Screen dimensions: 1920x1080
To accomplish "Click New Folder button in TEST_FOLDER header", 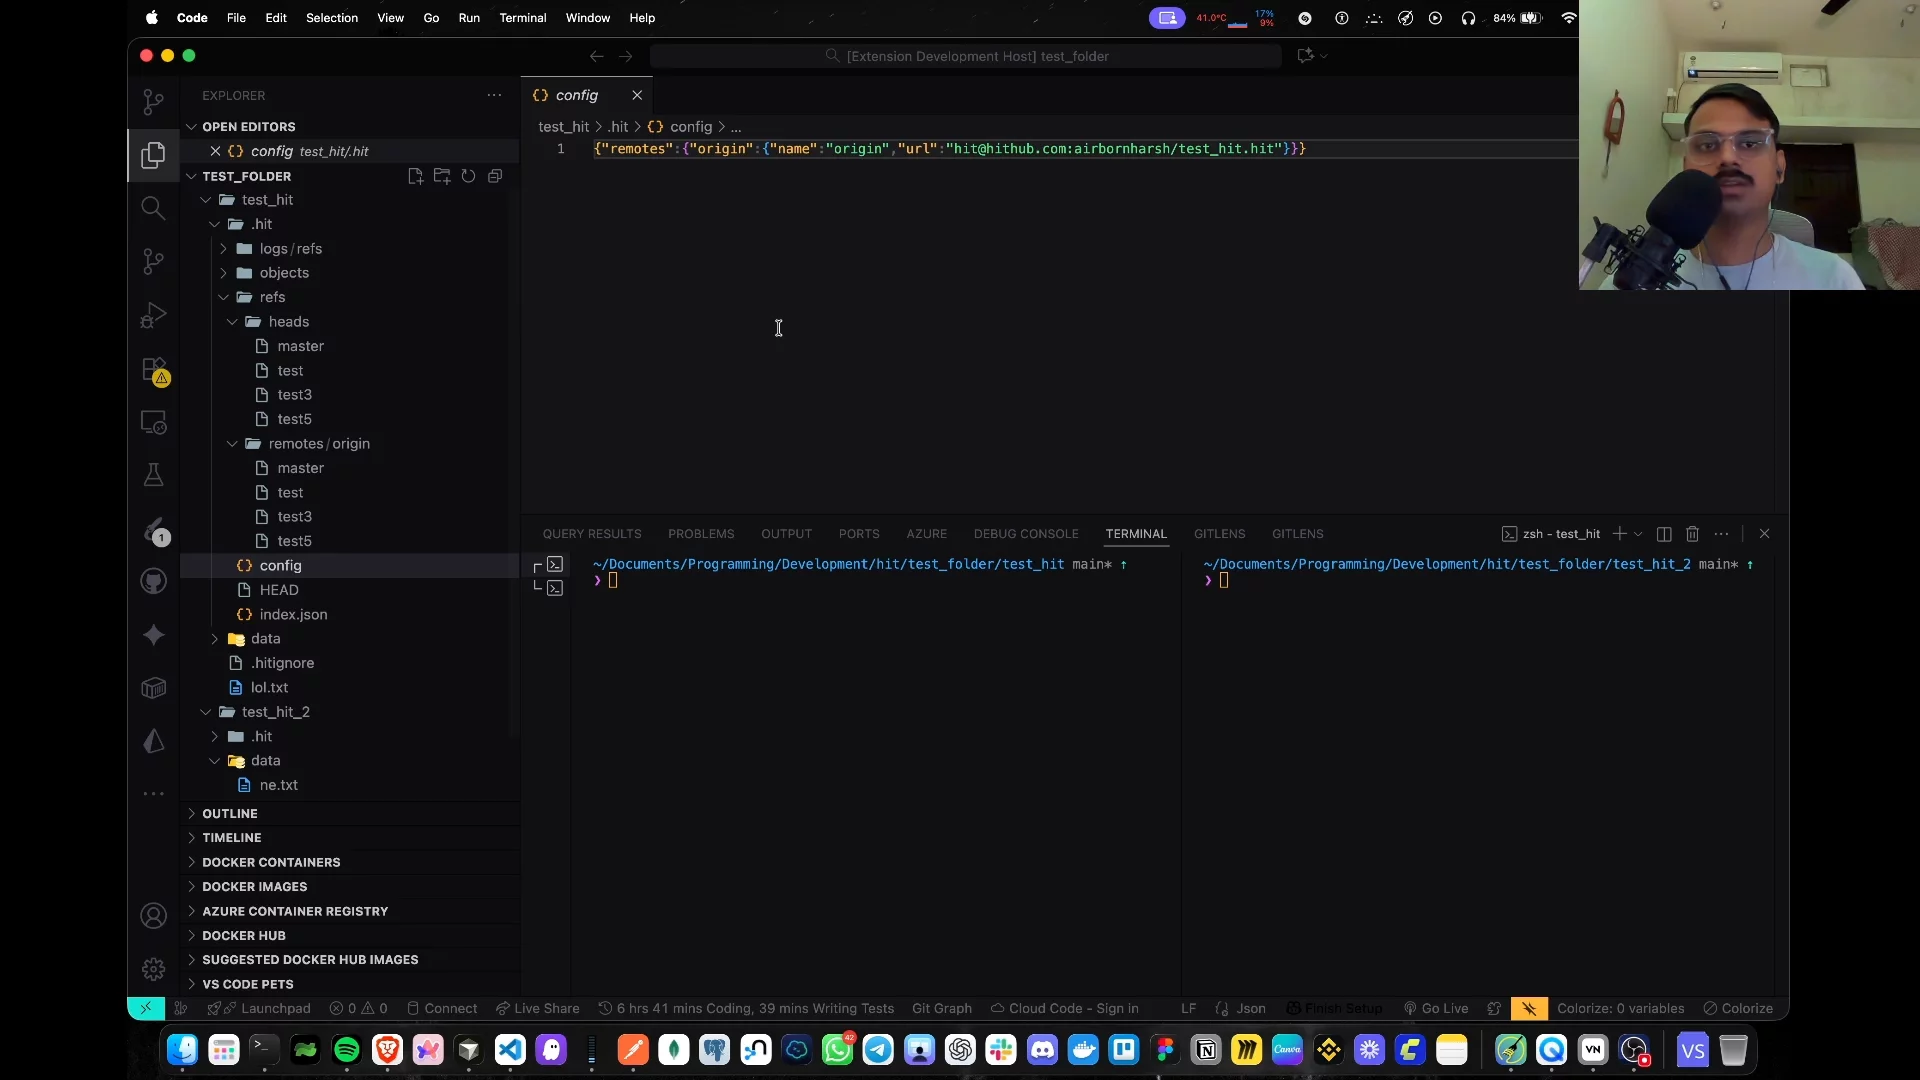I will click(x=442, y=176).
